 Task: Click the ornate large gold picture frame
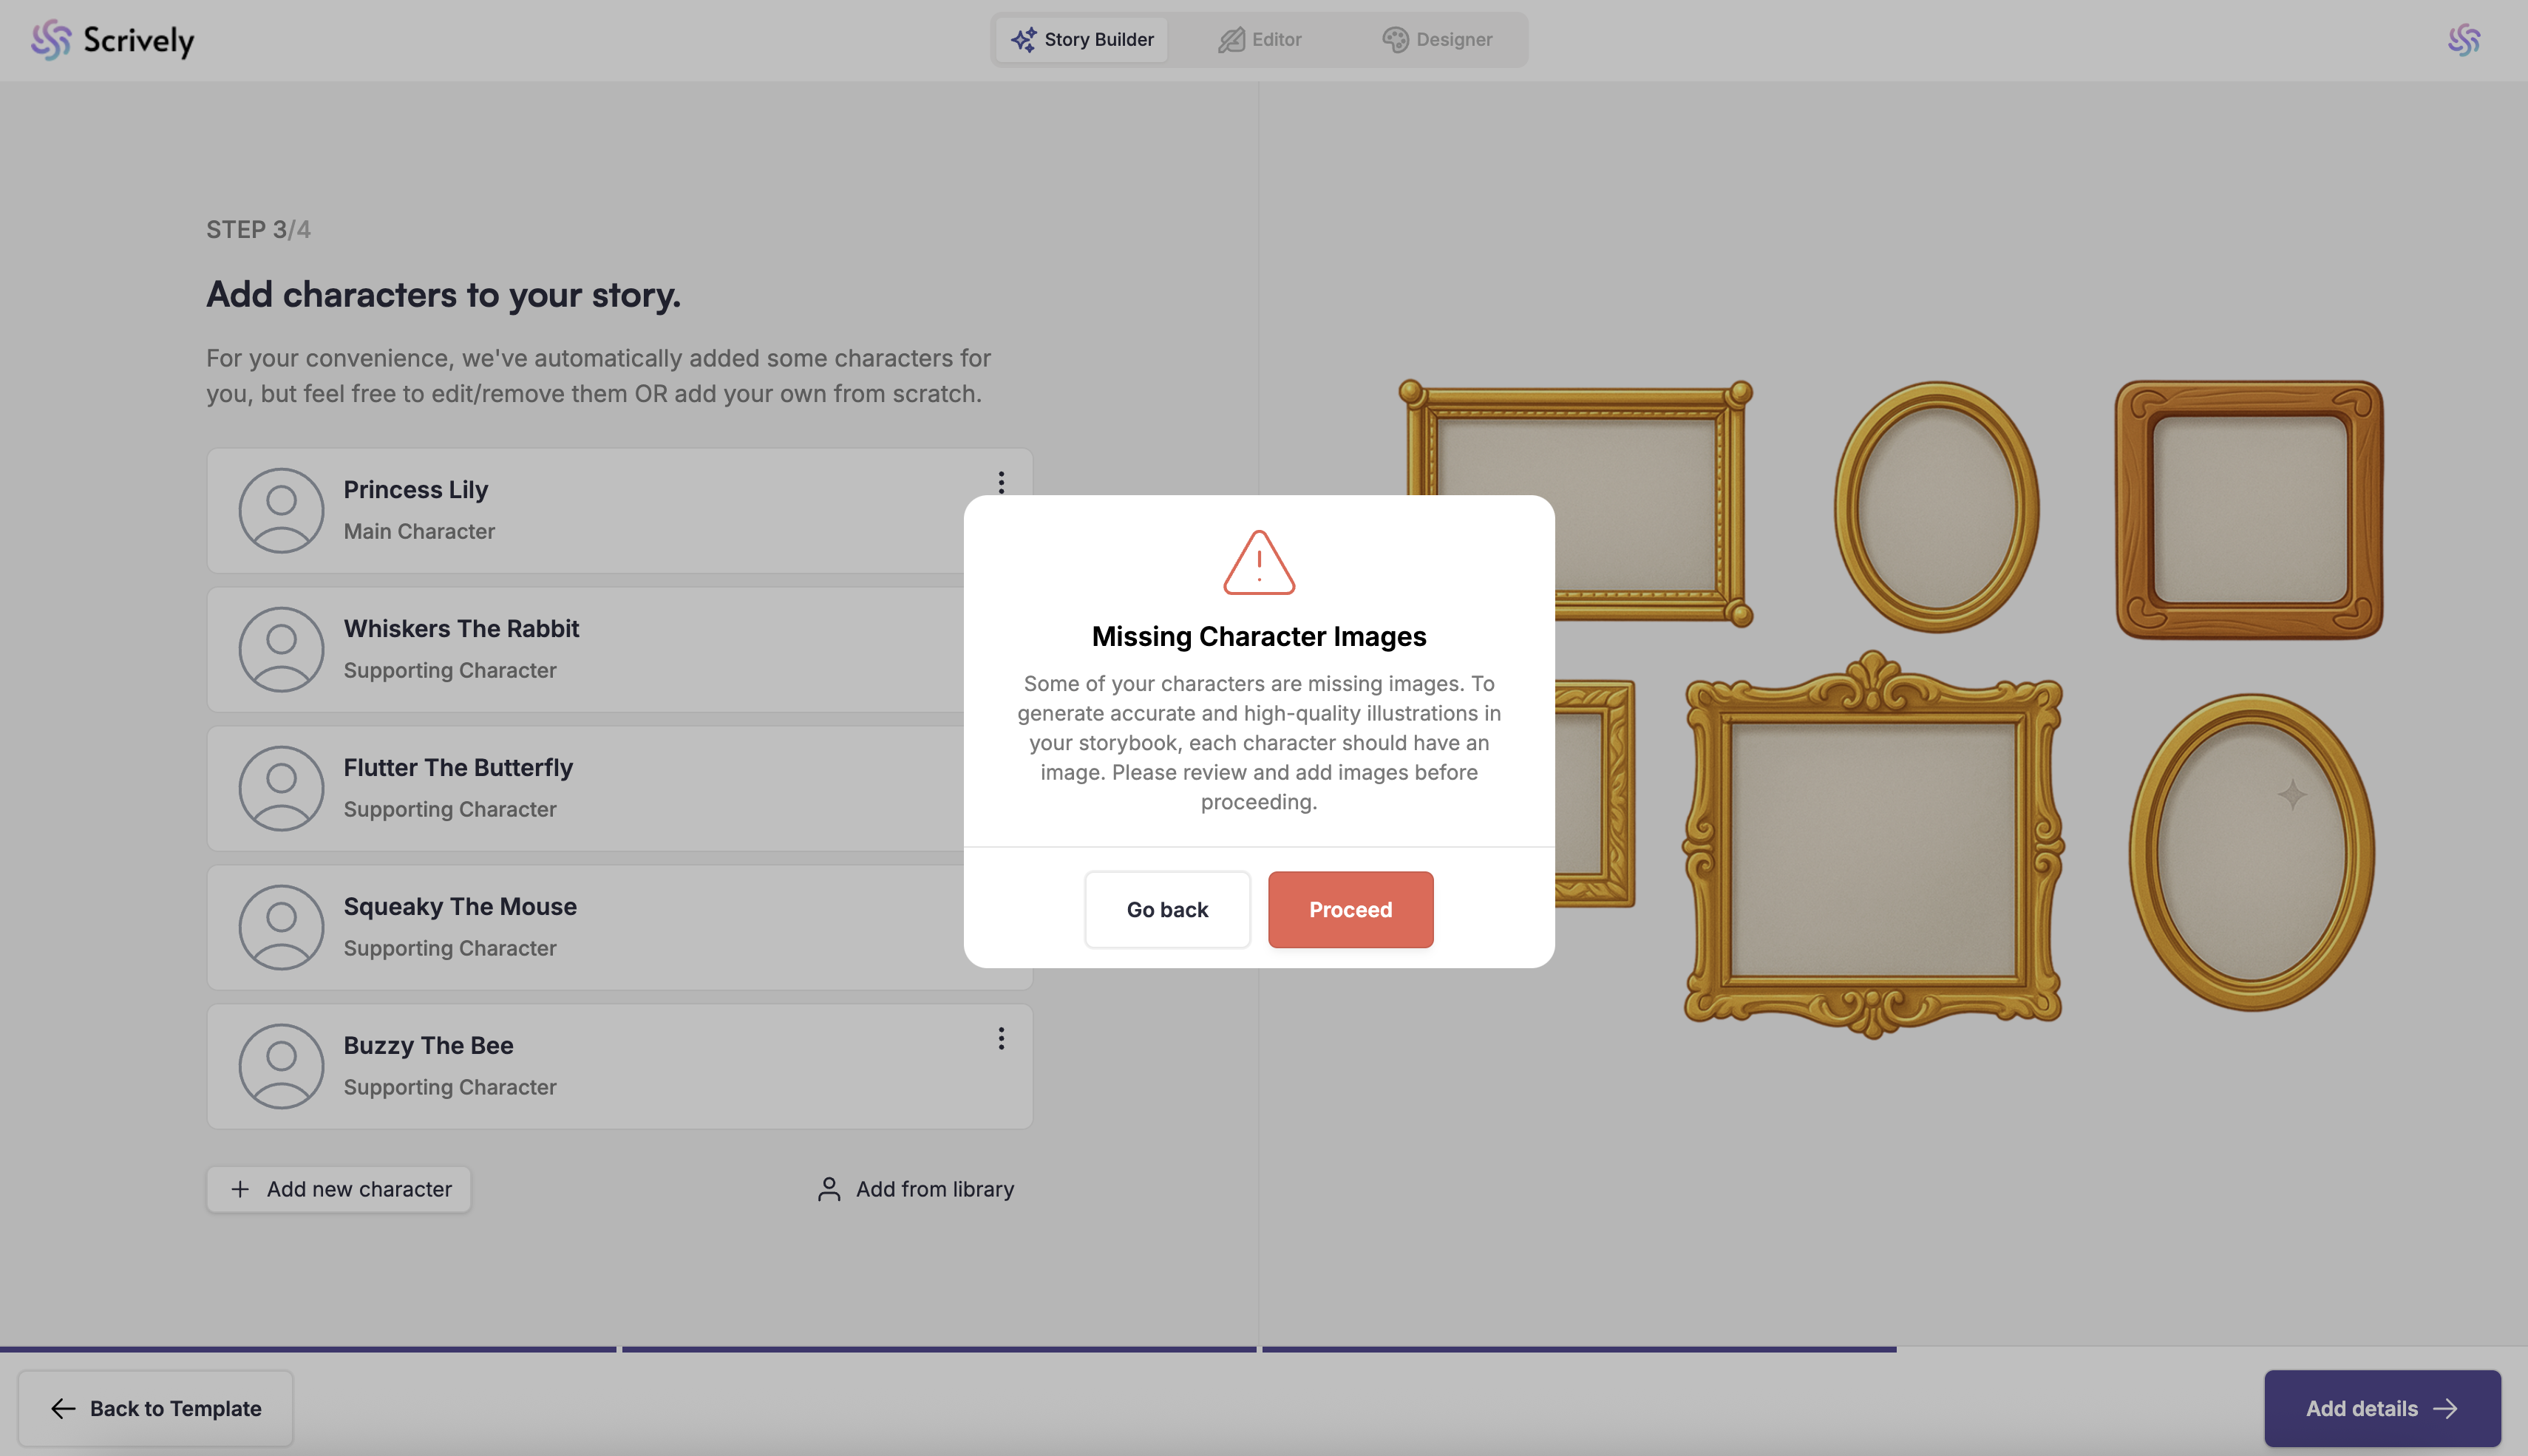[1872, 846]
